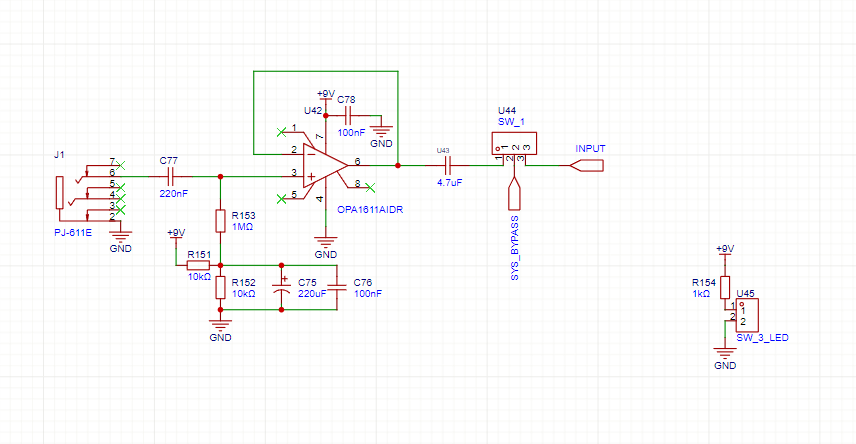Screen dimensions: 856x444
Task: Select capacitor C77 symbol
Action: coord(168,175)
